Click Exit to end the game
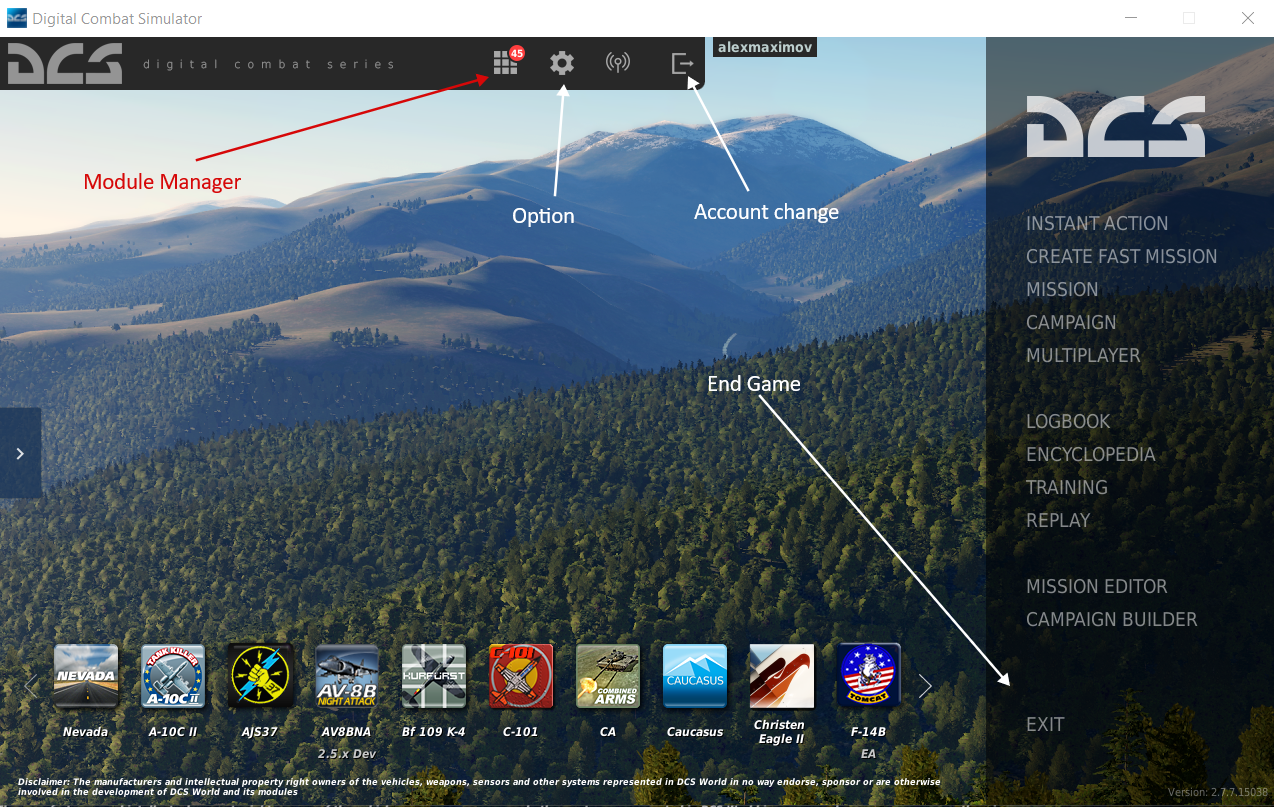This screenshot has height=807, width=1274. click(x=1045, y=725)
